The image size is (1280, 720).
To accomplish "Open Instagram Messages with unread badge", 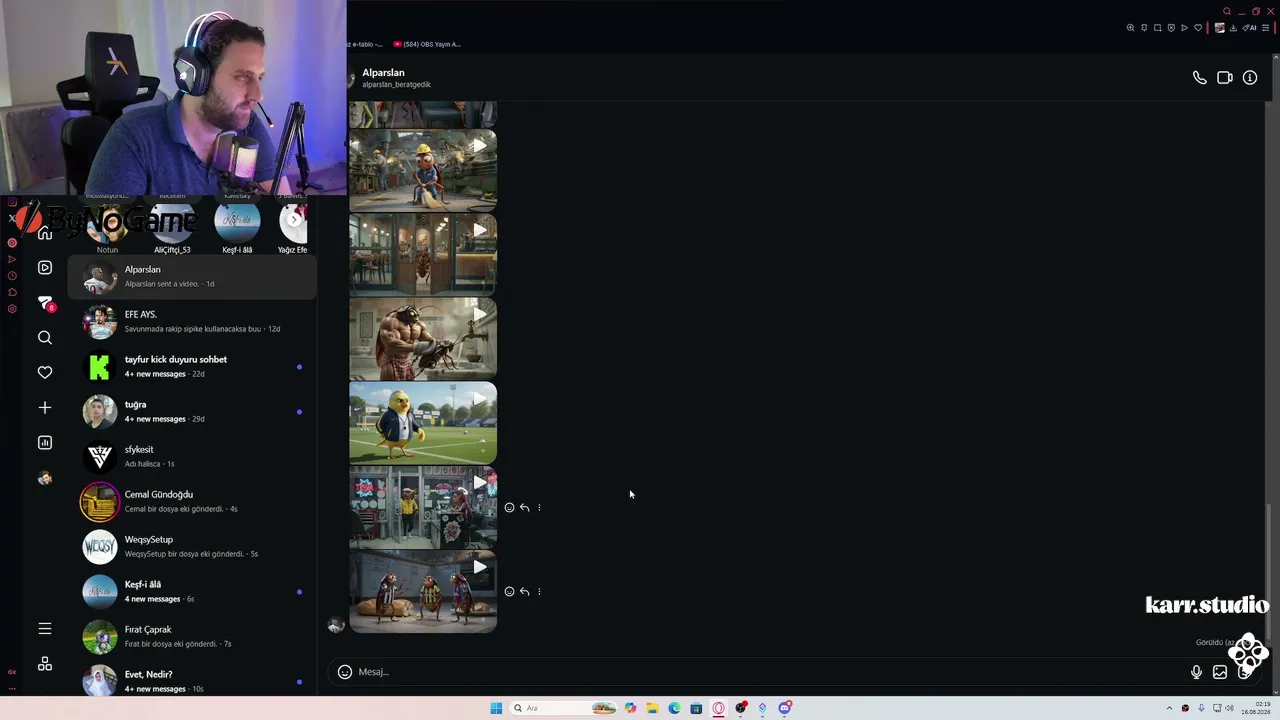I will tap(45, 303).
